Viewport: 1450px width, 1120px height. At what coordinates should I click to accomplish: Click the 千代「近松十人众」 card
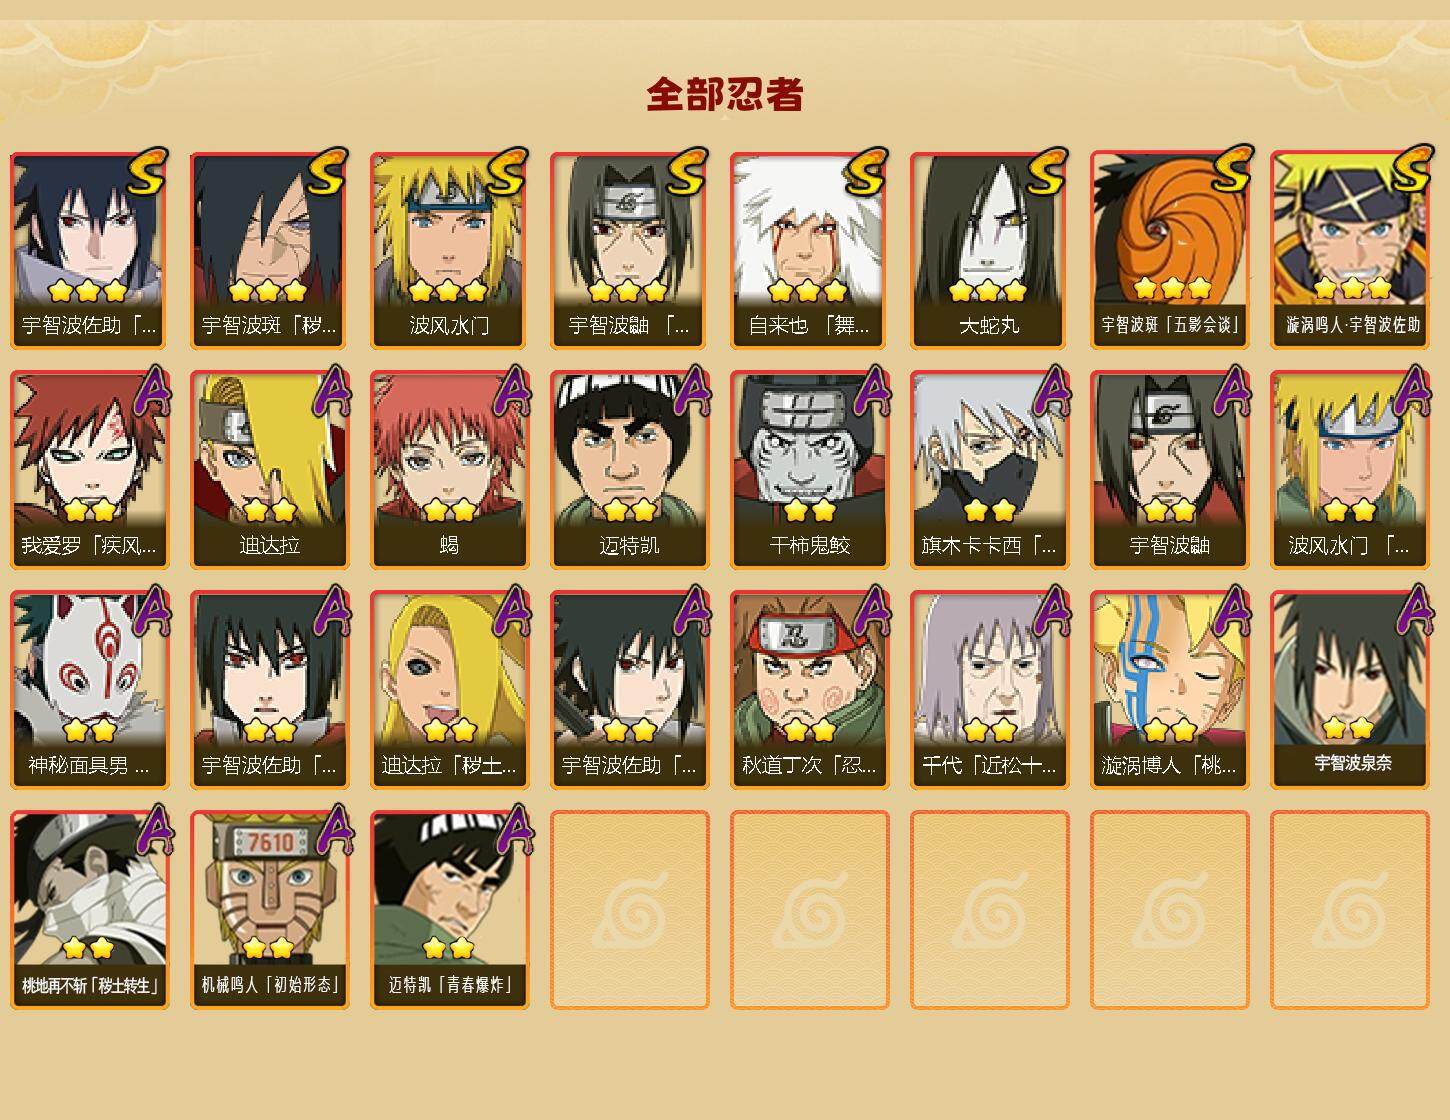(989, 690)
